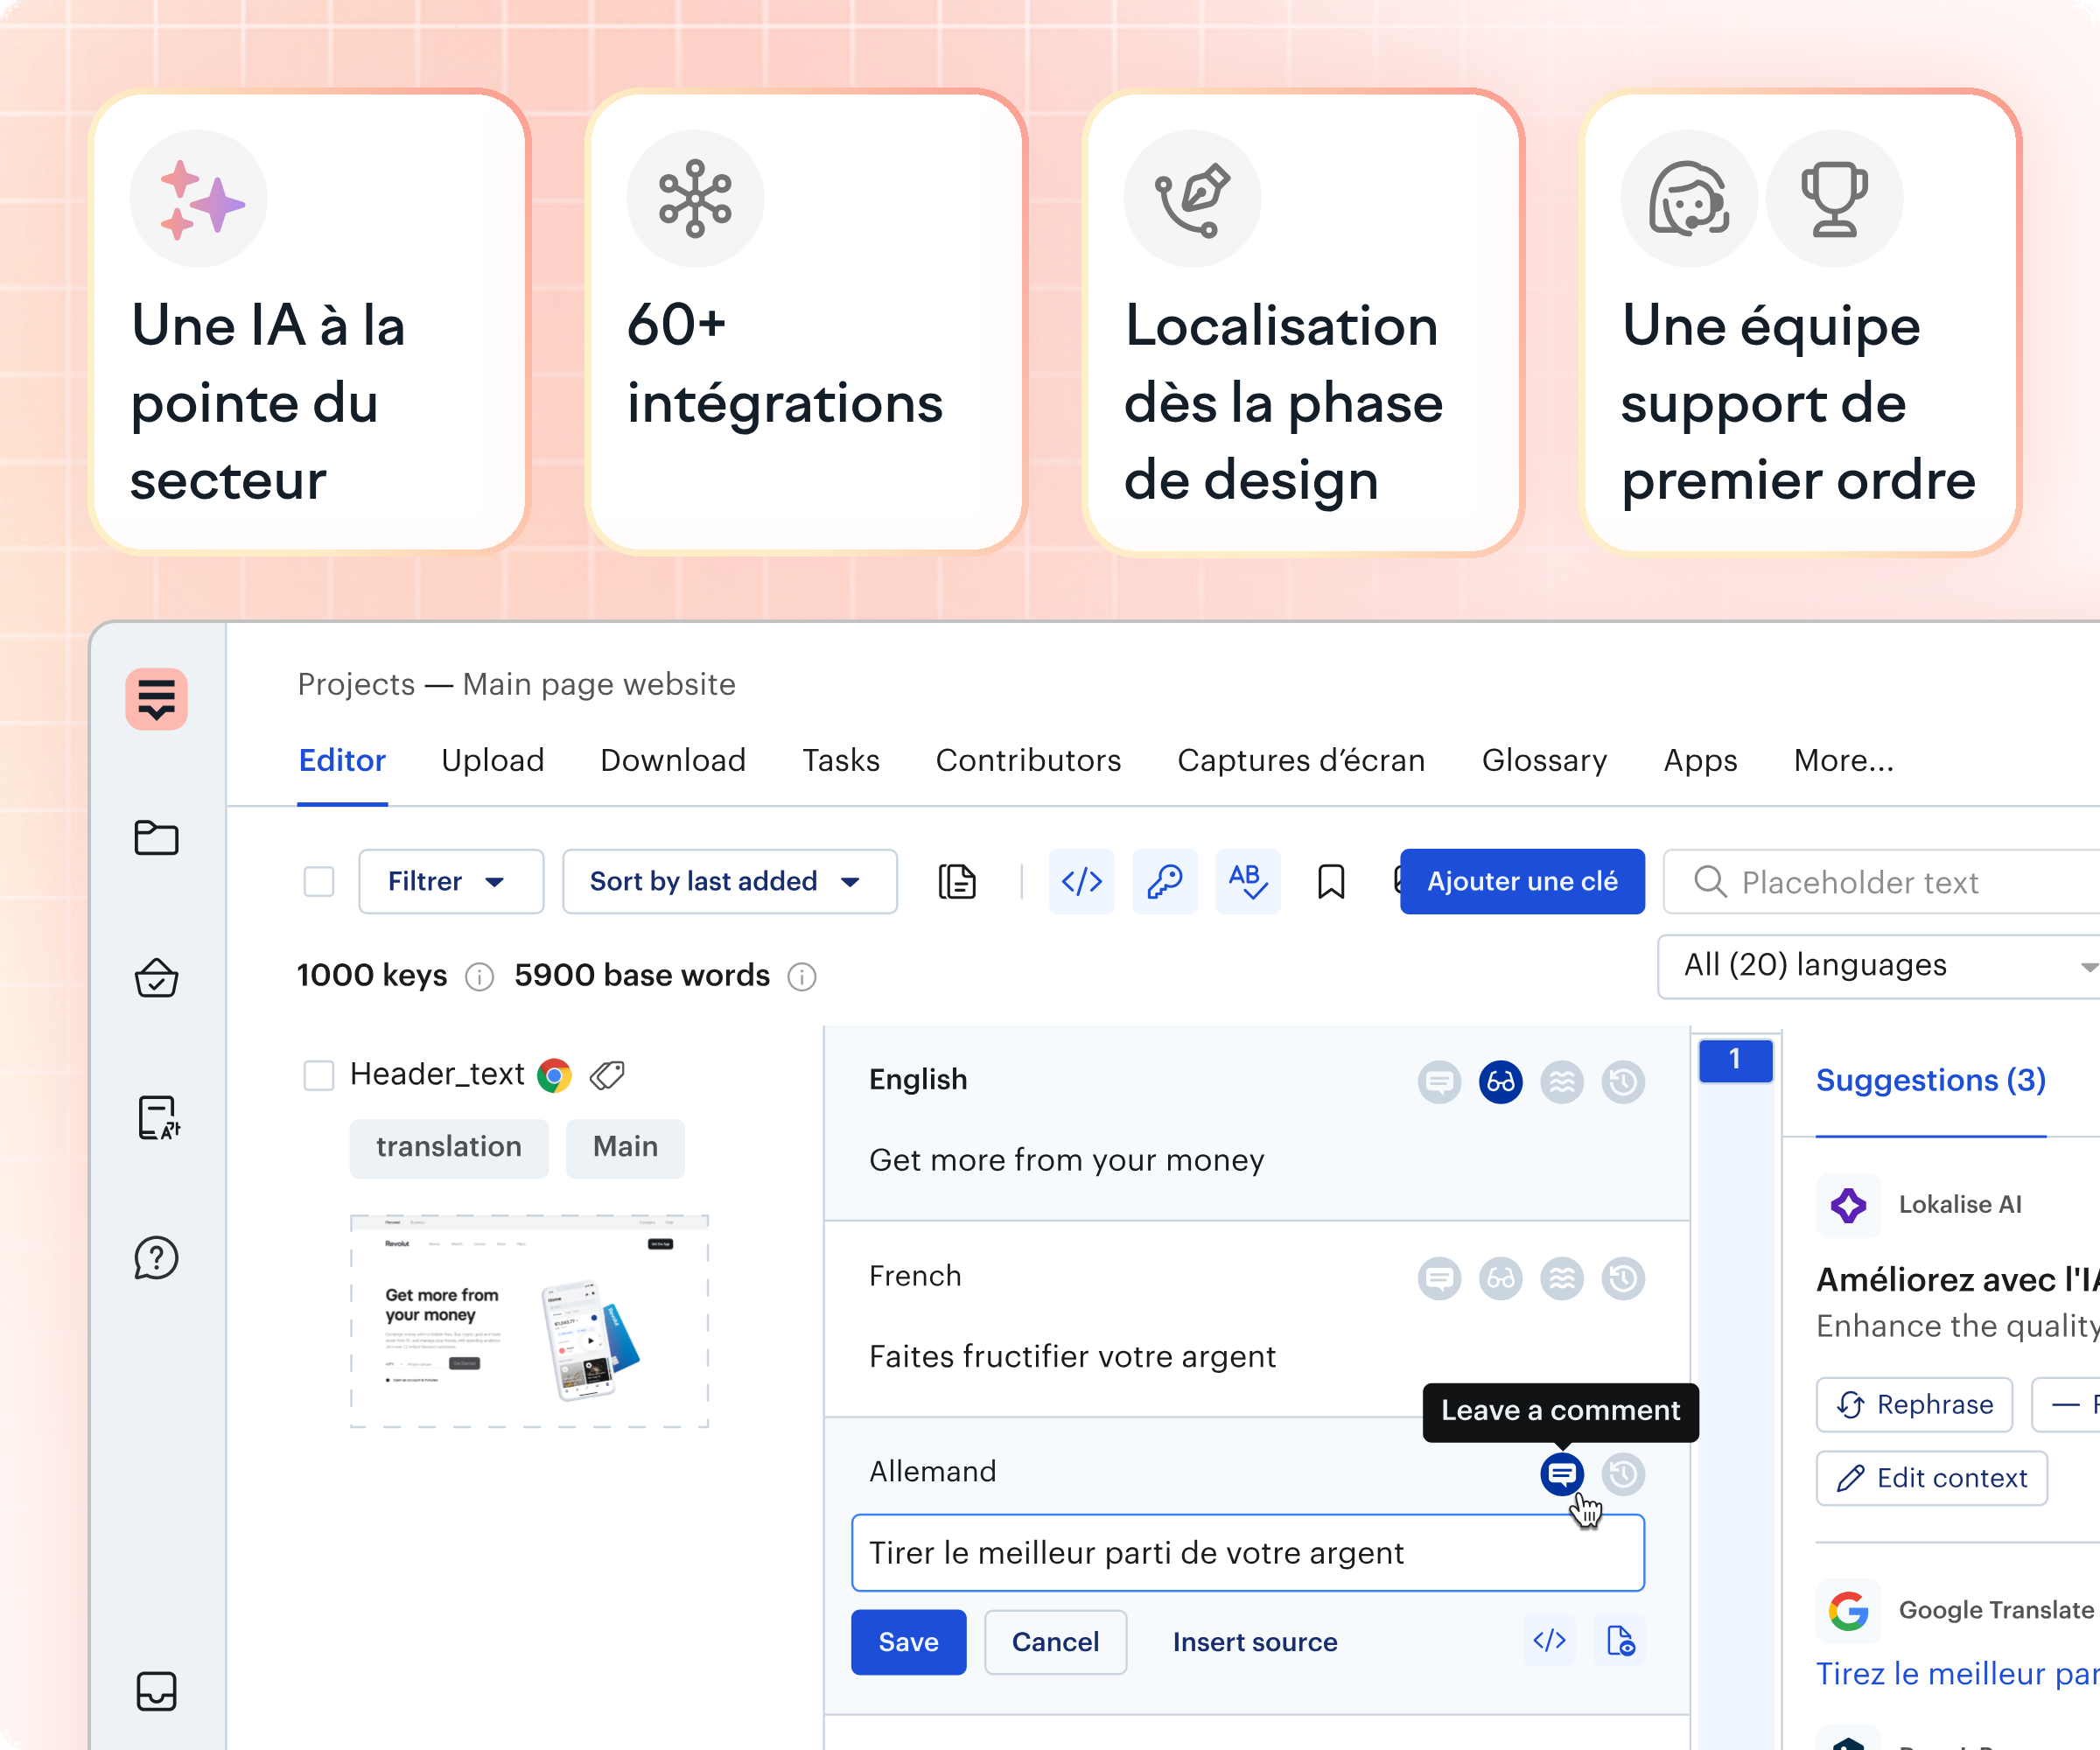2100x1750 pixels.
Task: Click the Allemand row history icon
Action: [x=1623, y=1473]
